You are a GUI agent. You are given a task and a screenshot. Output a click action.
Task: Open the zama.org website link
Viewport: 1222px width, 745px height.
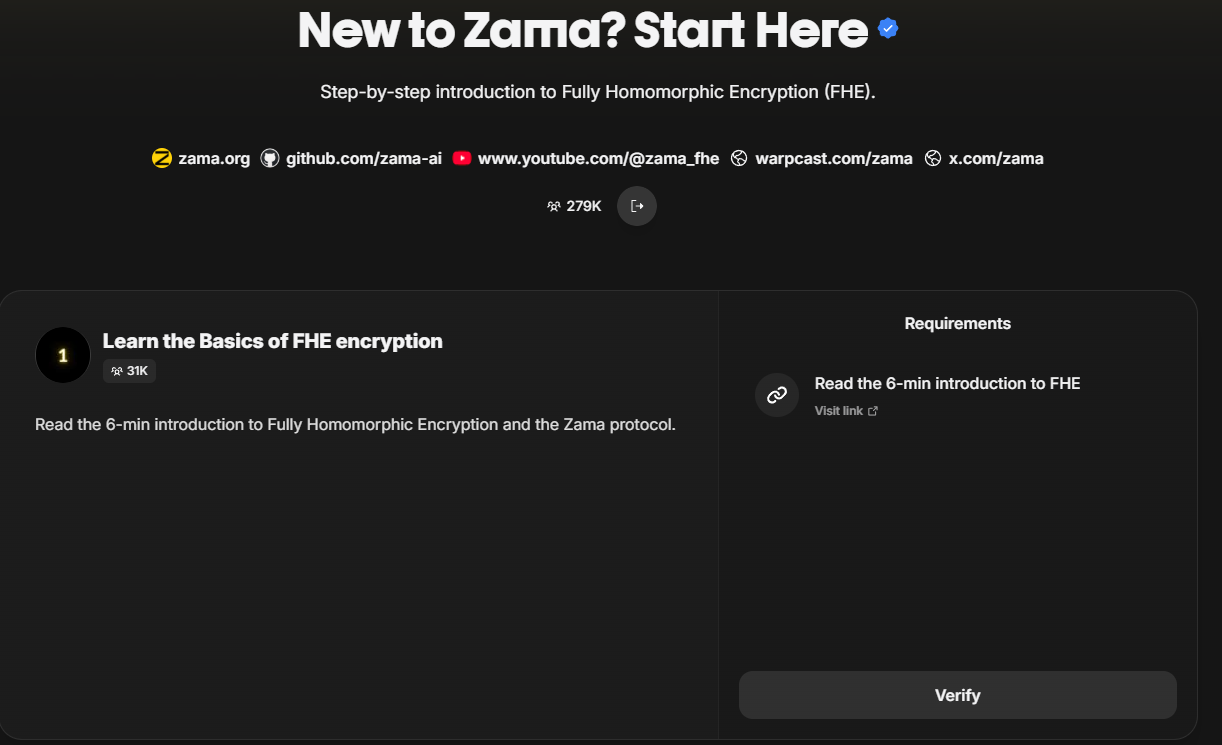[212, 158]
